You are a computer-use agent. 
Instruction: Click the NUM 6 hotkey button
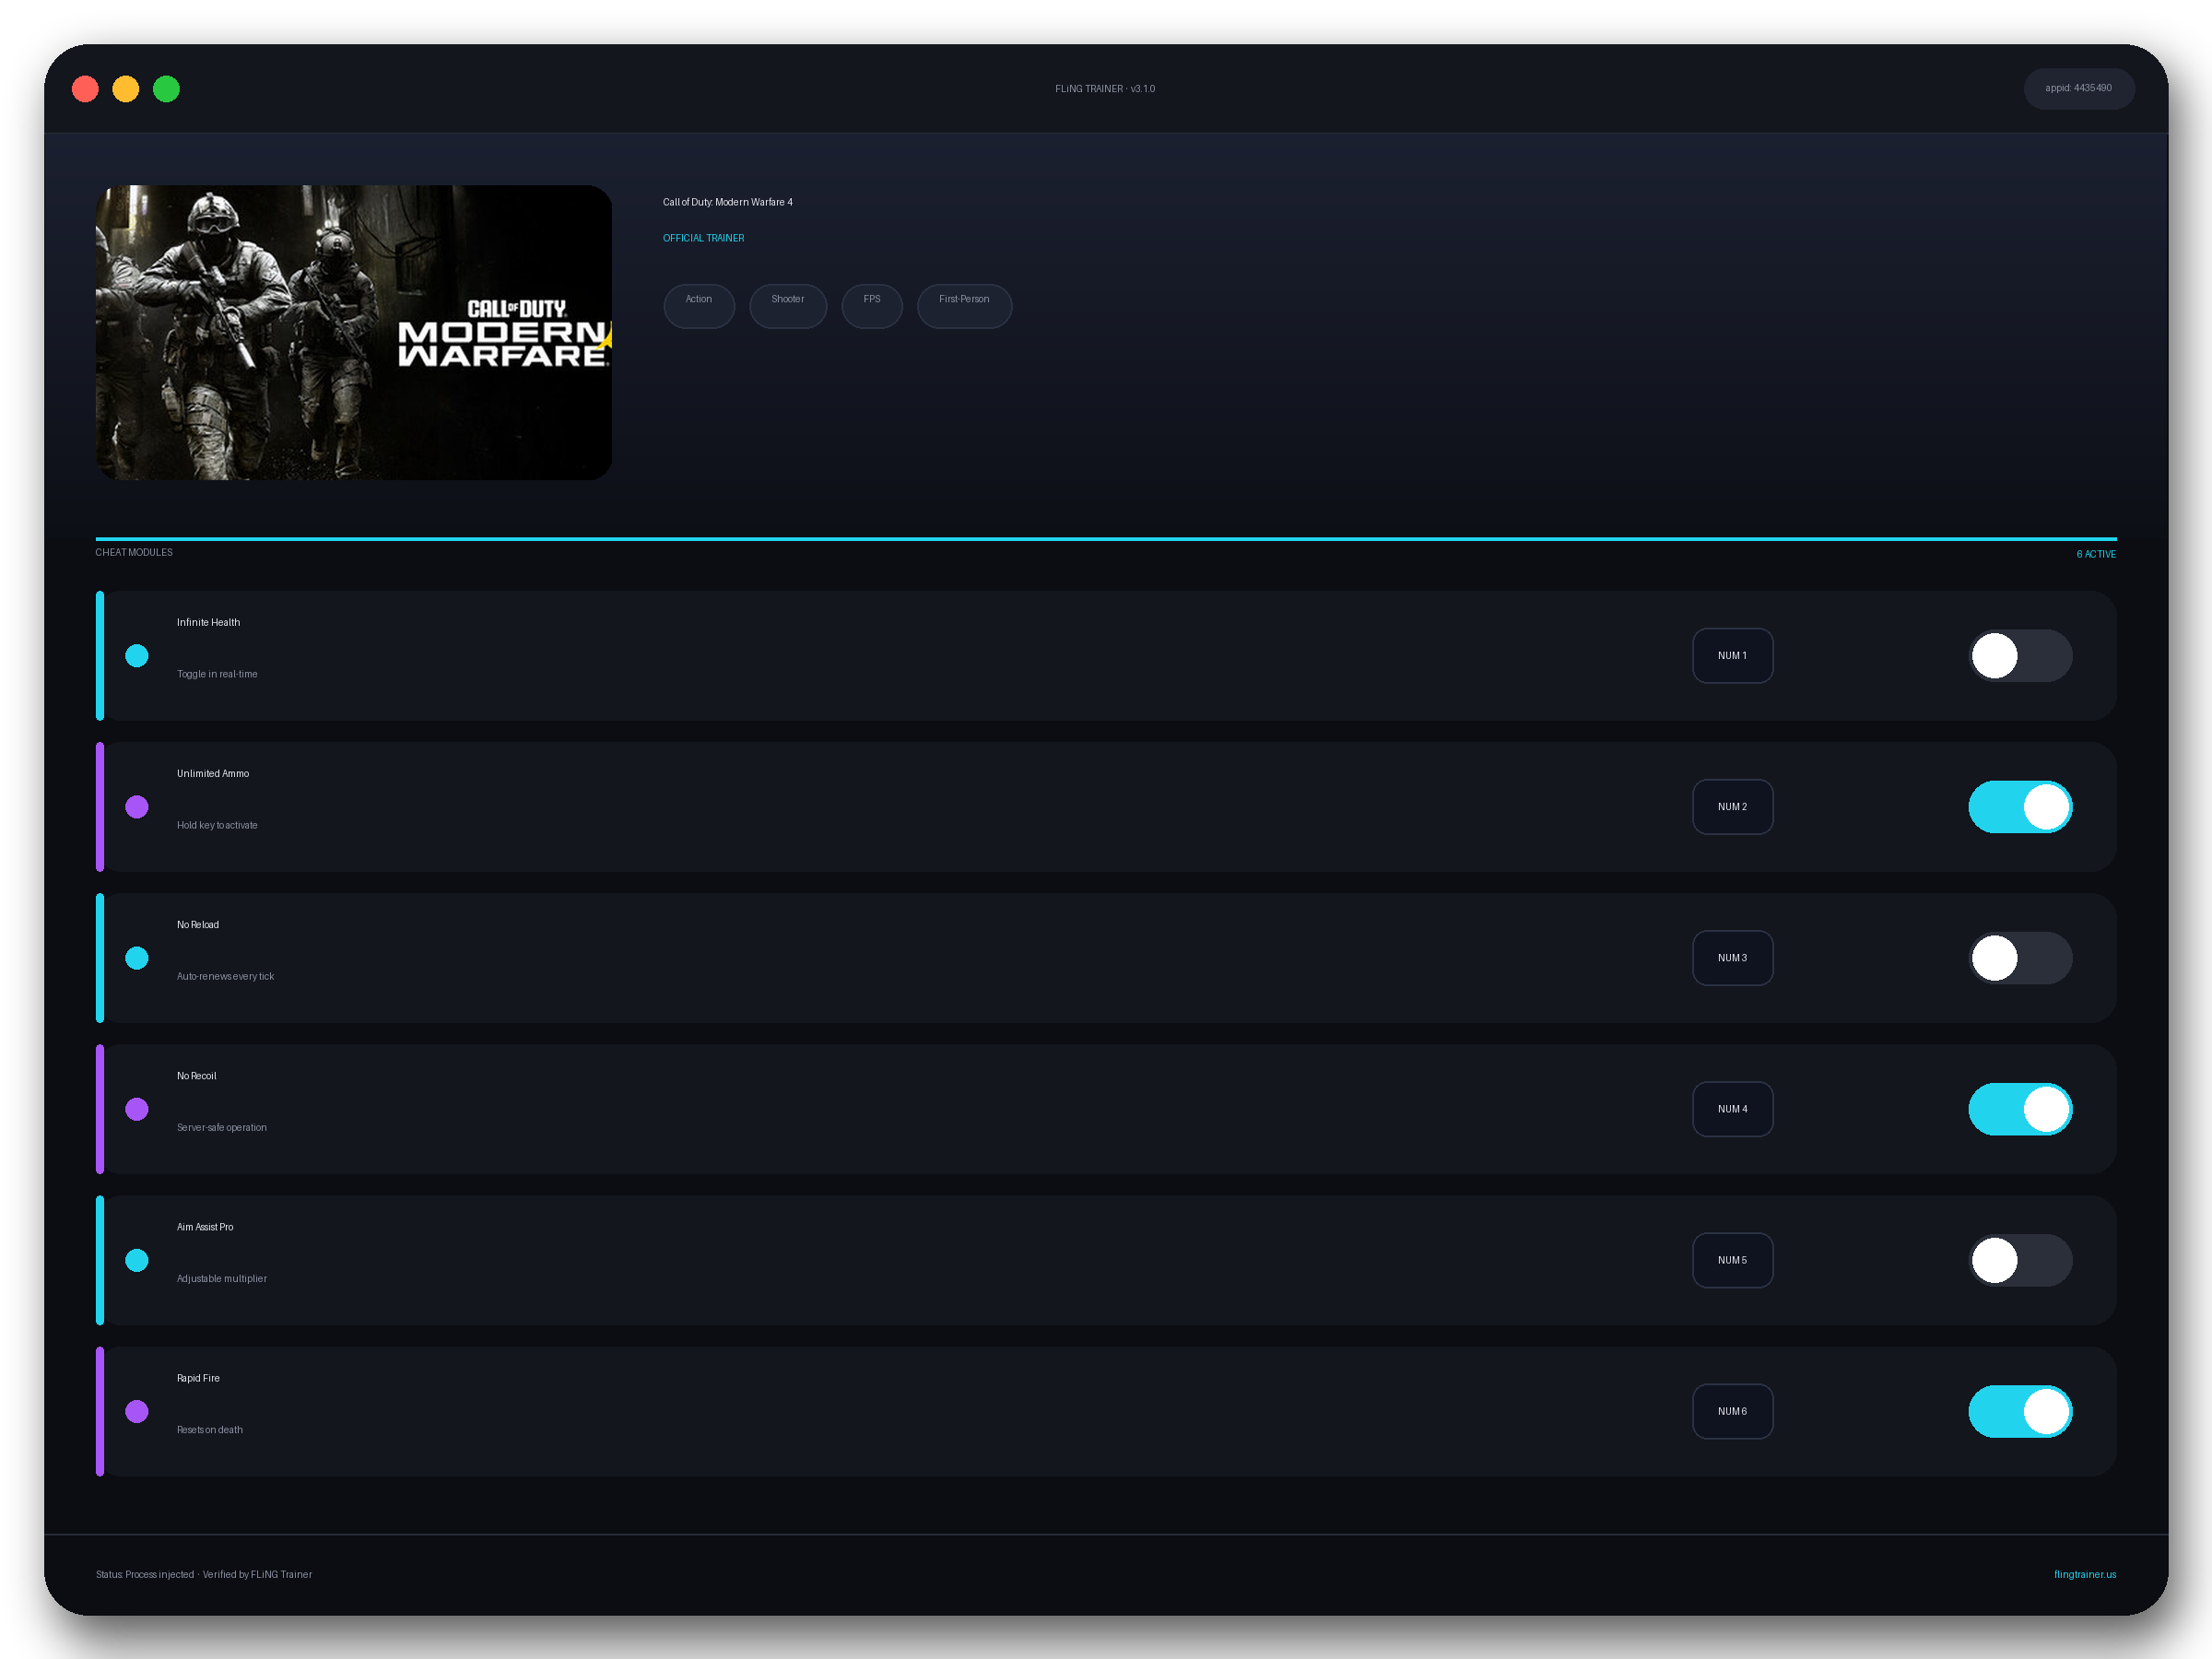point(1732,1411)
